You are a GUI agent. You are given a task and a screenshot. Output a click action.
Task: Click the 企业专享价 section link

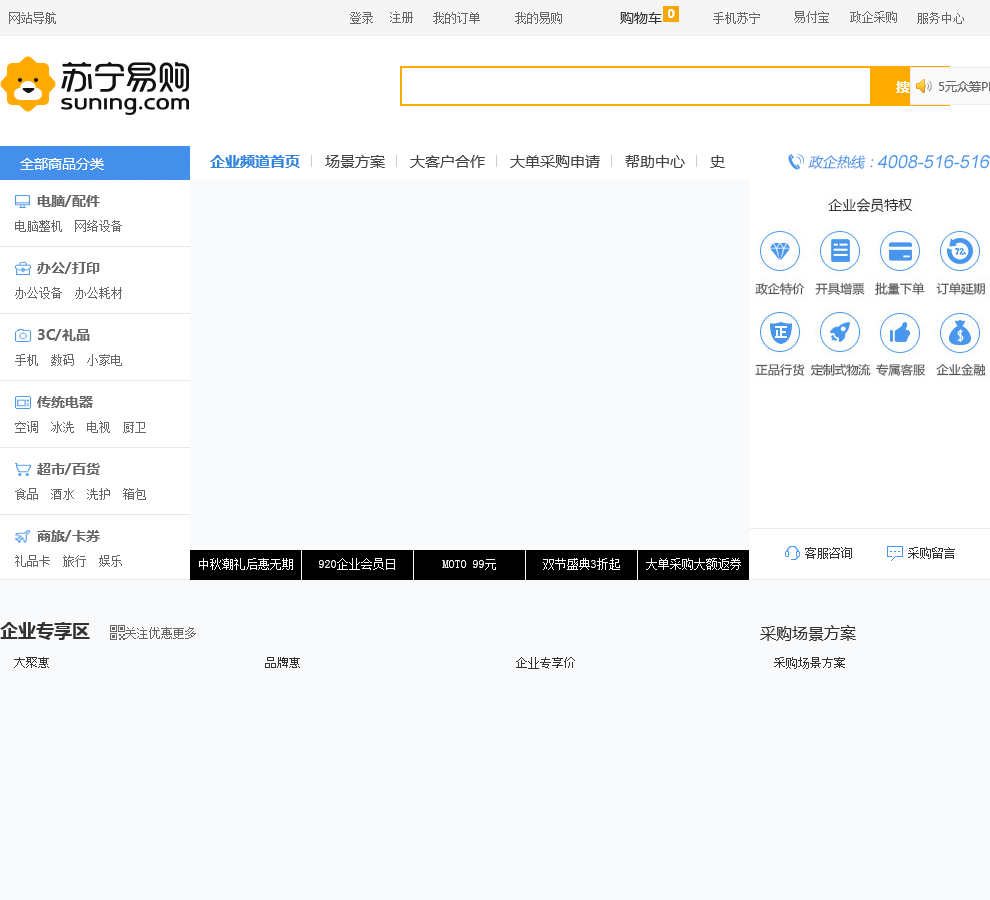[x=545, y=663]
